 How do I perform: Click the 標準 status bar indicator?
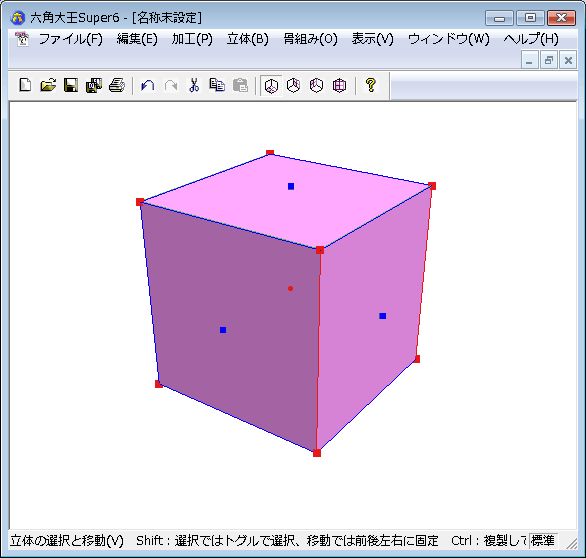[x=543, y=541]
